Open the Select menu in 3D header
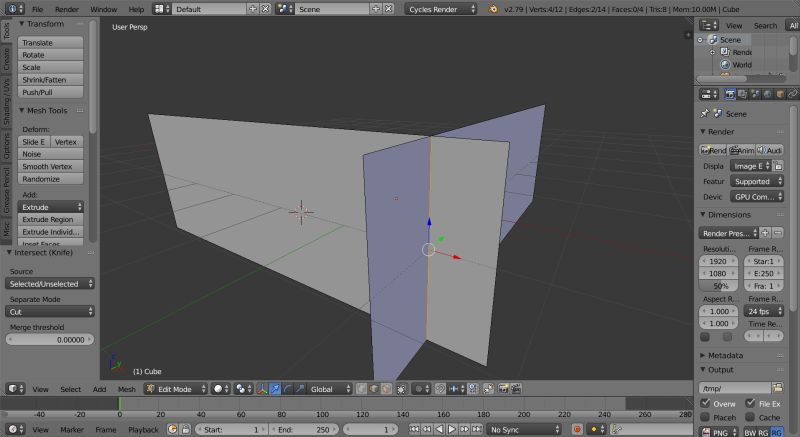The height and width of the screenshot is (437, 800). pos(70,389)
